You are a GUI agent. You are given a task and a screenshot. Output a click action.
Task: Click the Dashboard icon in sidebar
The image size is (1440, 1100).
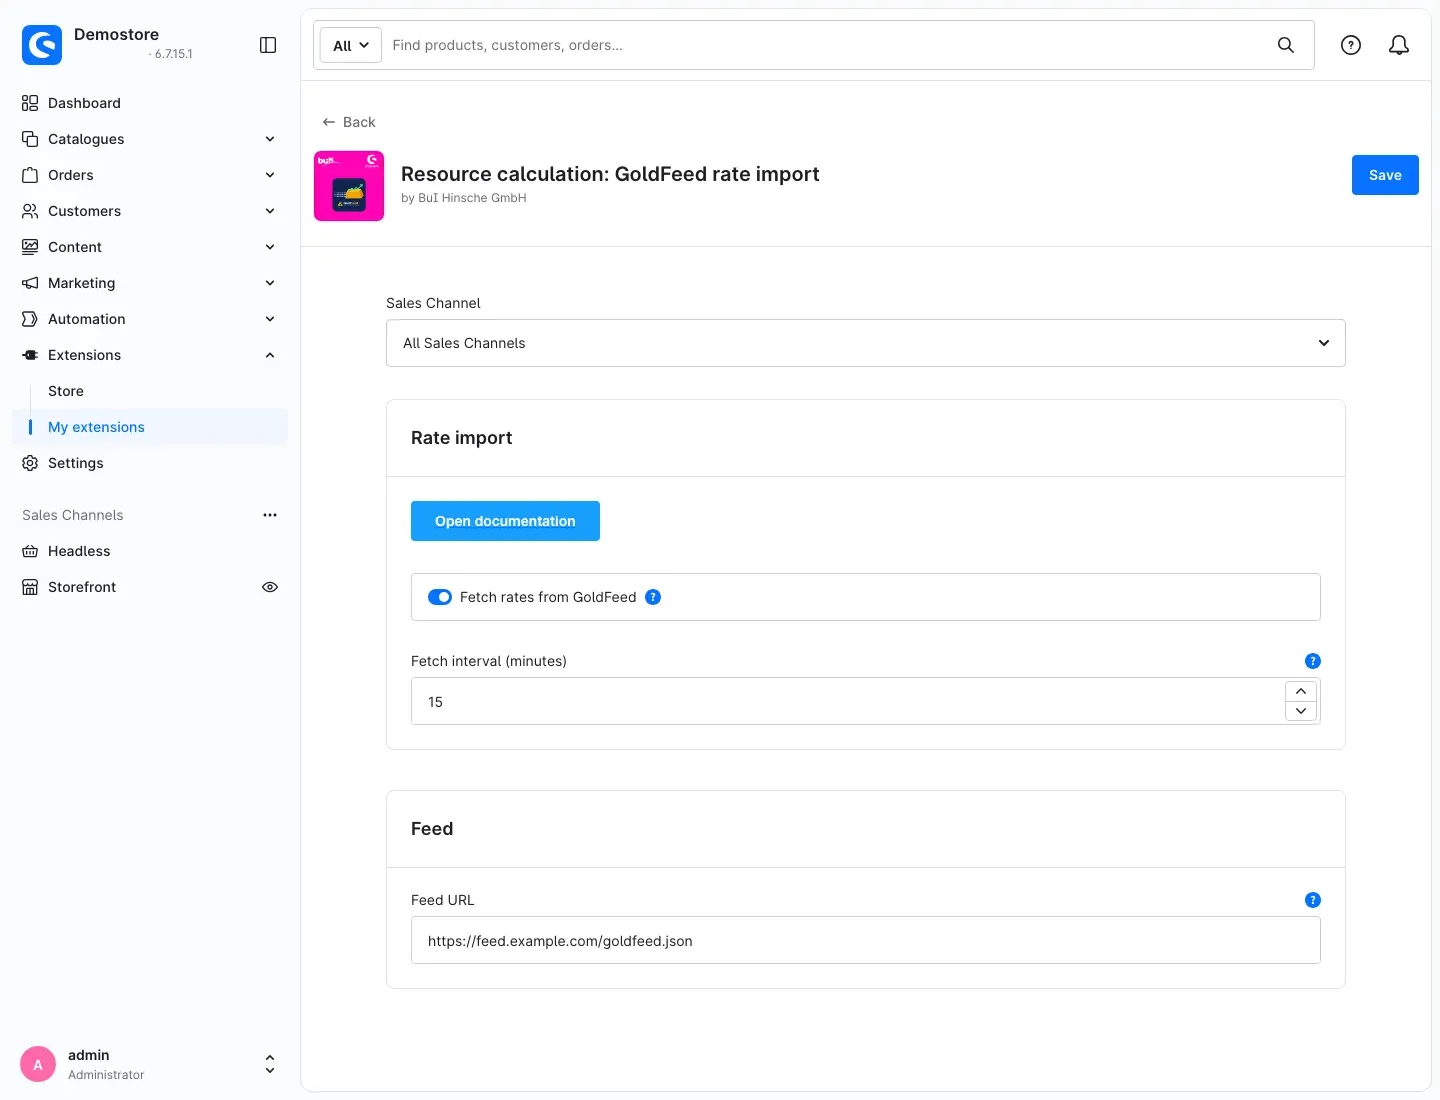(30, 103)
